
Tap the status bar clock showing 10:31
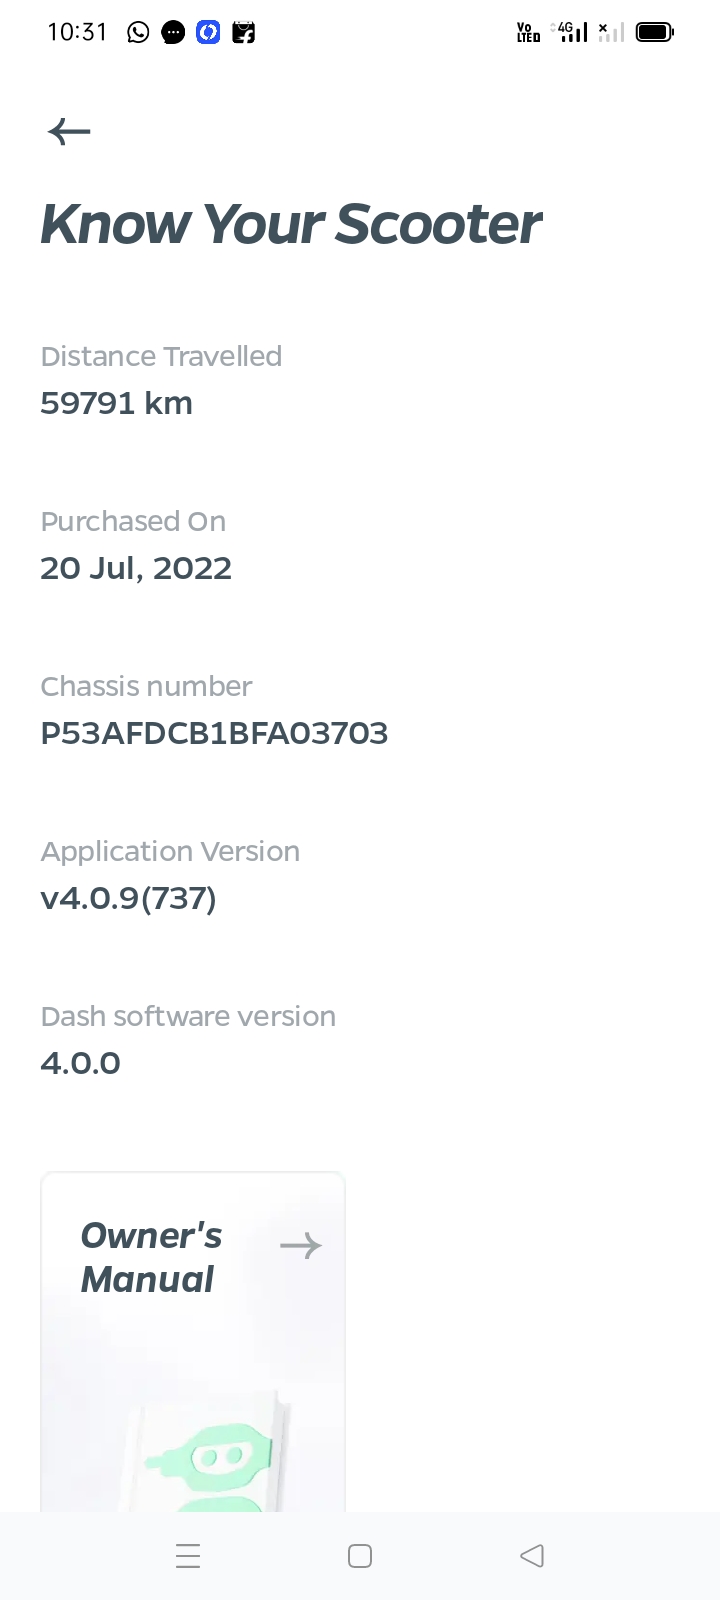tap(77, 32)
